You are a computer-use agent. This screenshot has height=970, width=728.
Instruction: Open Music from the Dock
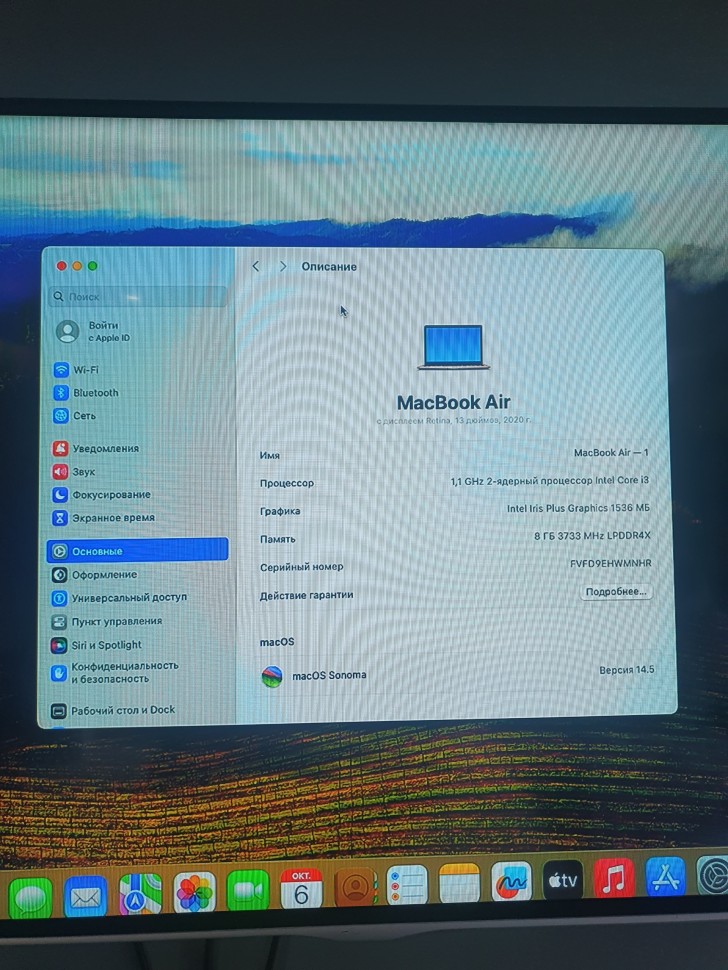(x=614, y=877)
